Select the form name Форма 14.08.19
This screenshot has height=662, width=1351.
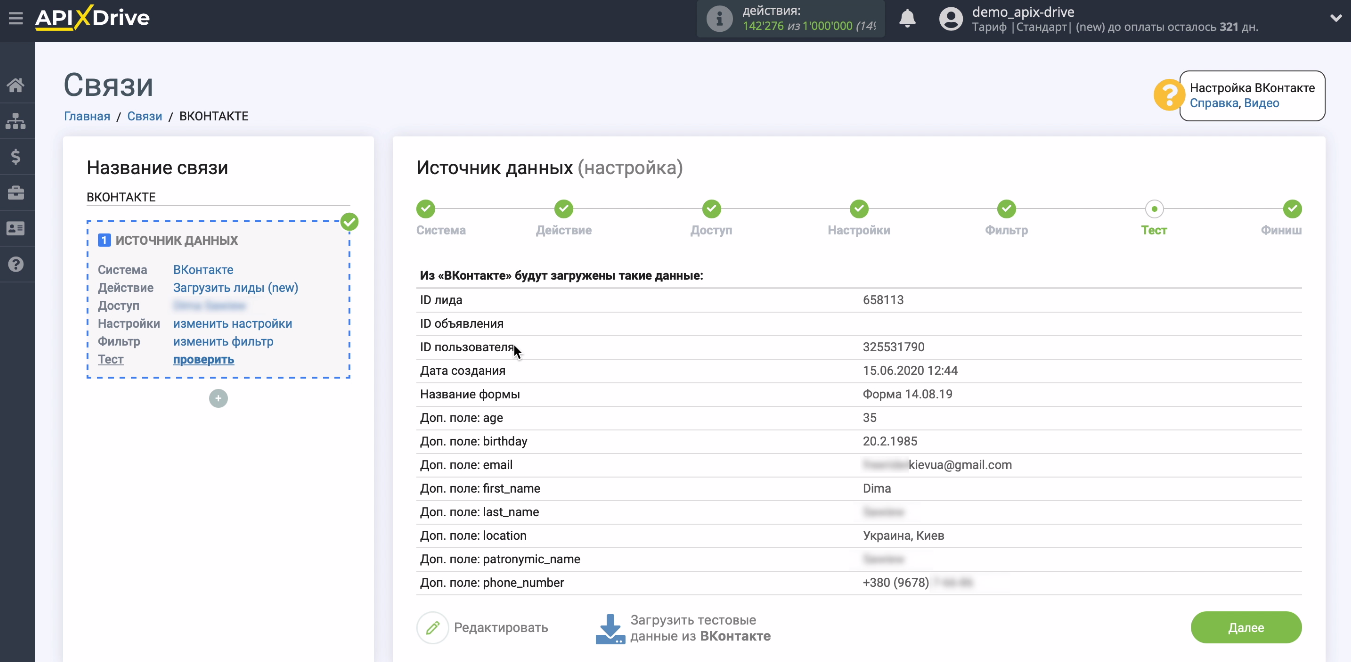(x=908, y=394)
